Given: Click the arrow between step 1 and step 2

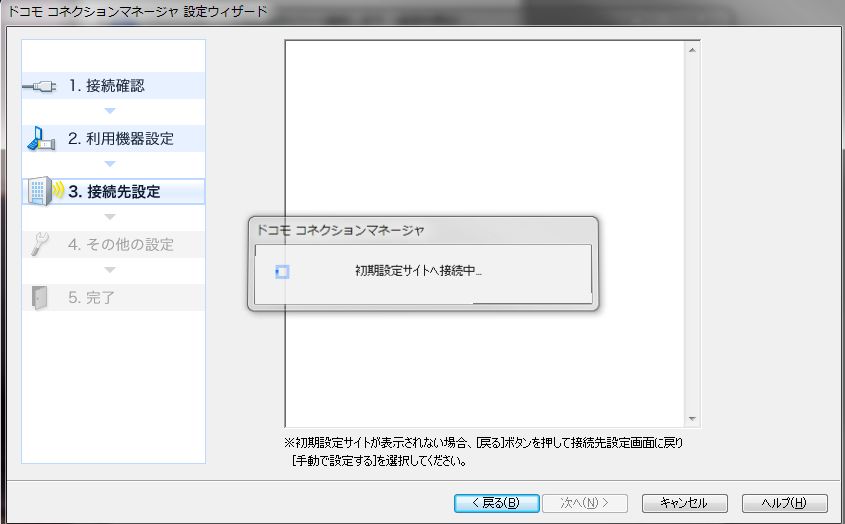Looking at the screenshot, I should pyautogui.click(x=110, y=111).
